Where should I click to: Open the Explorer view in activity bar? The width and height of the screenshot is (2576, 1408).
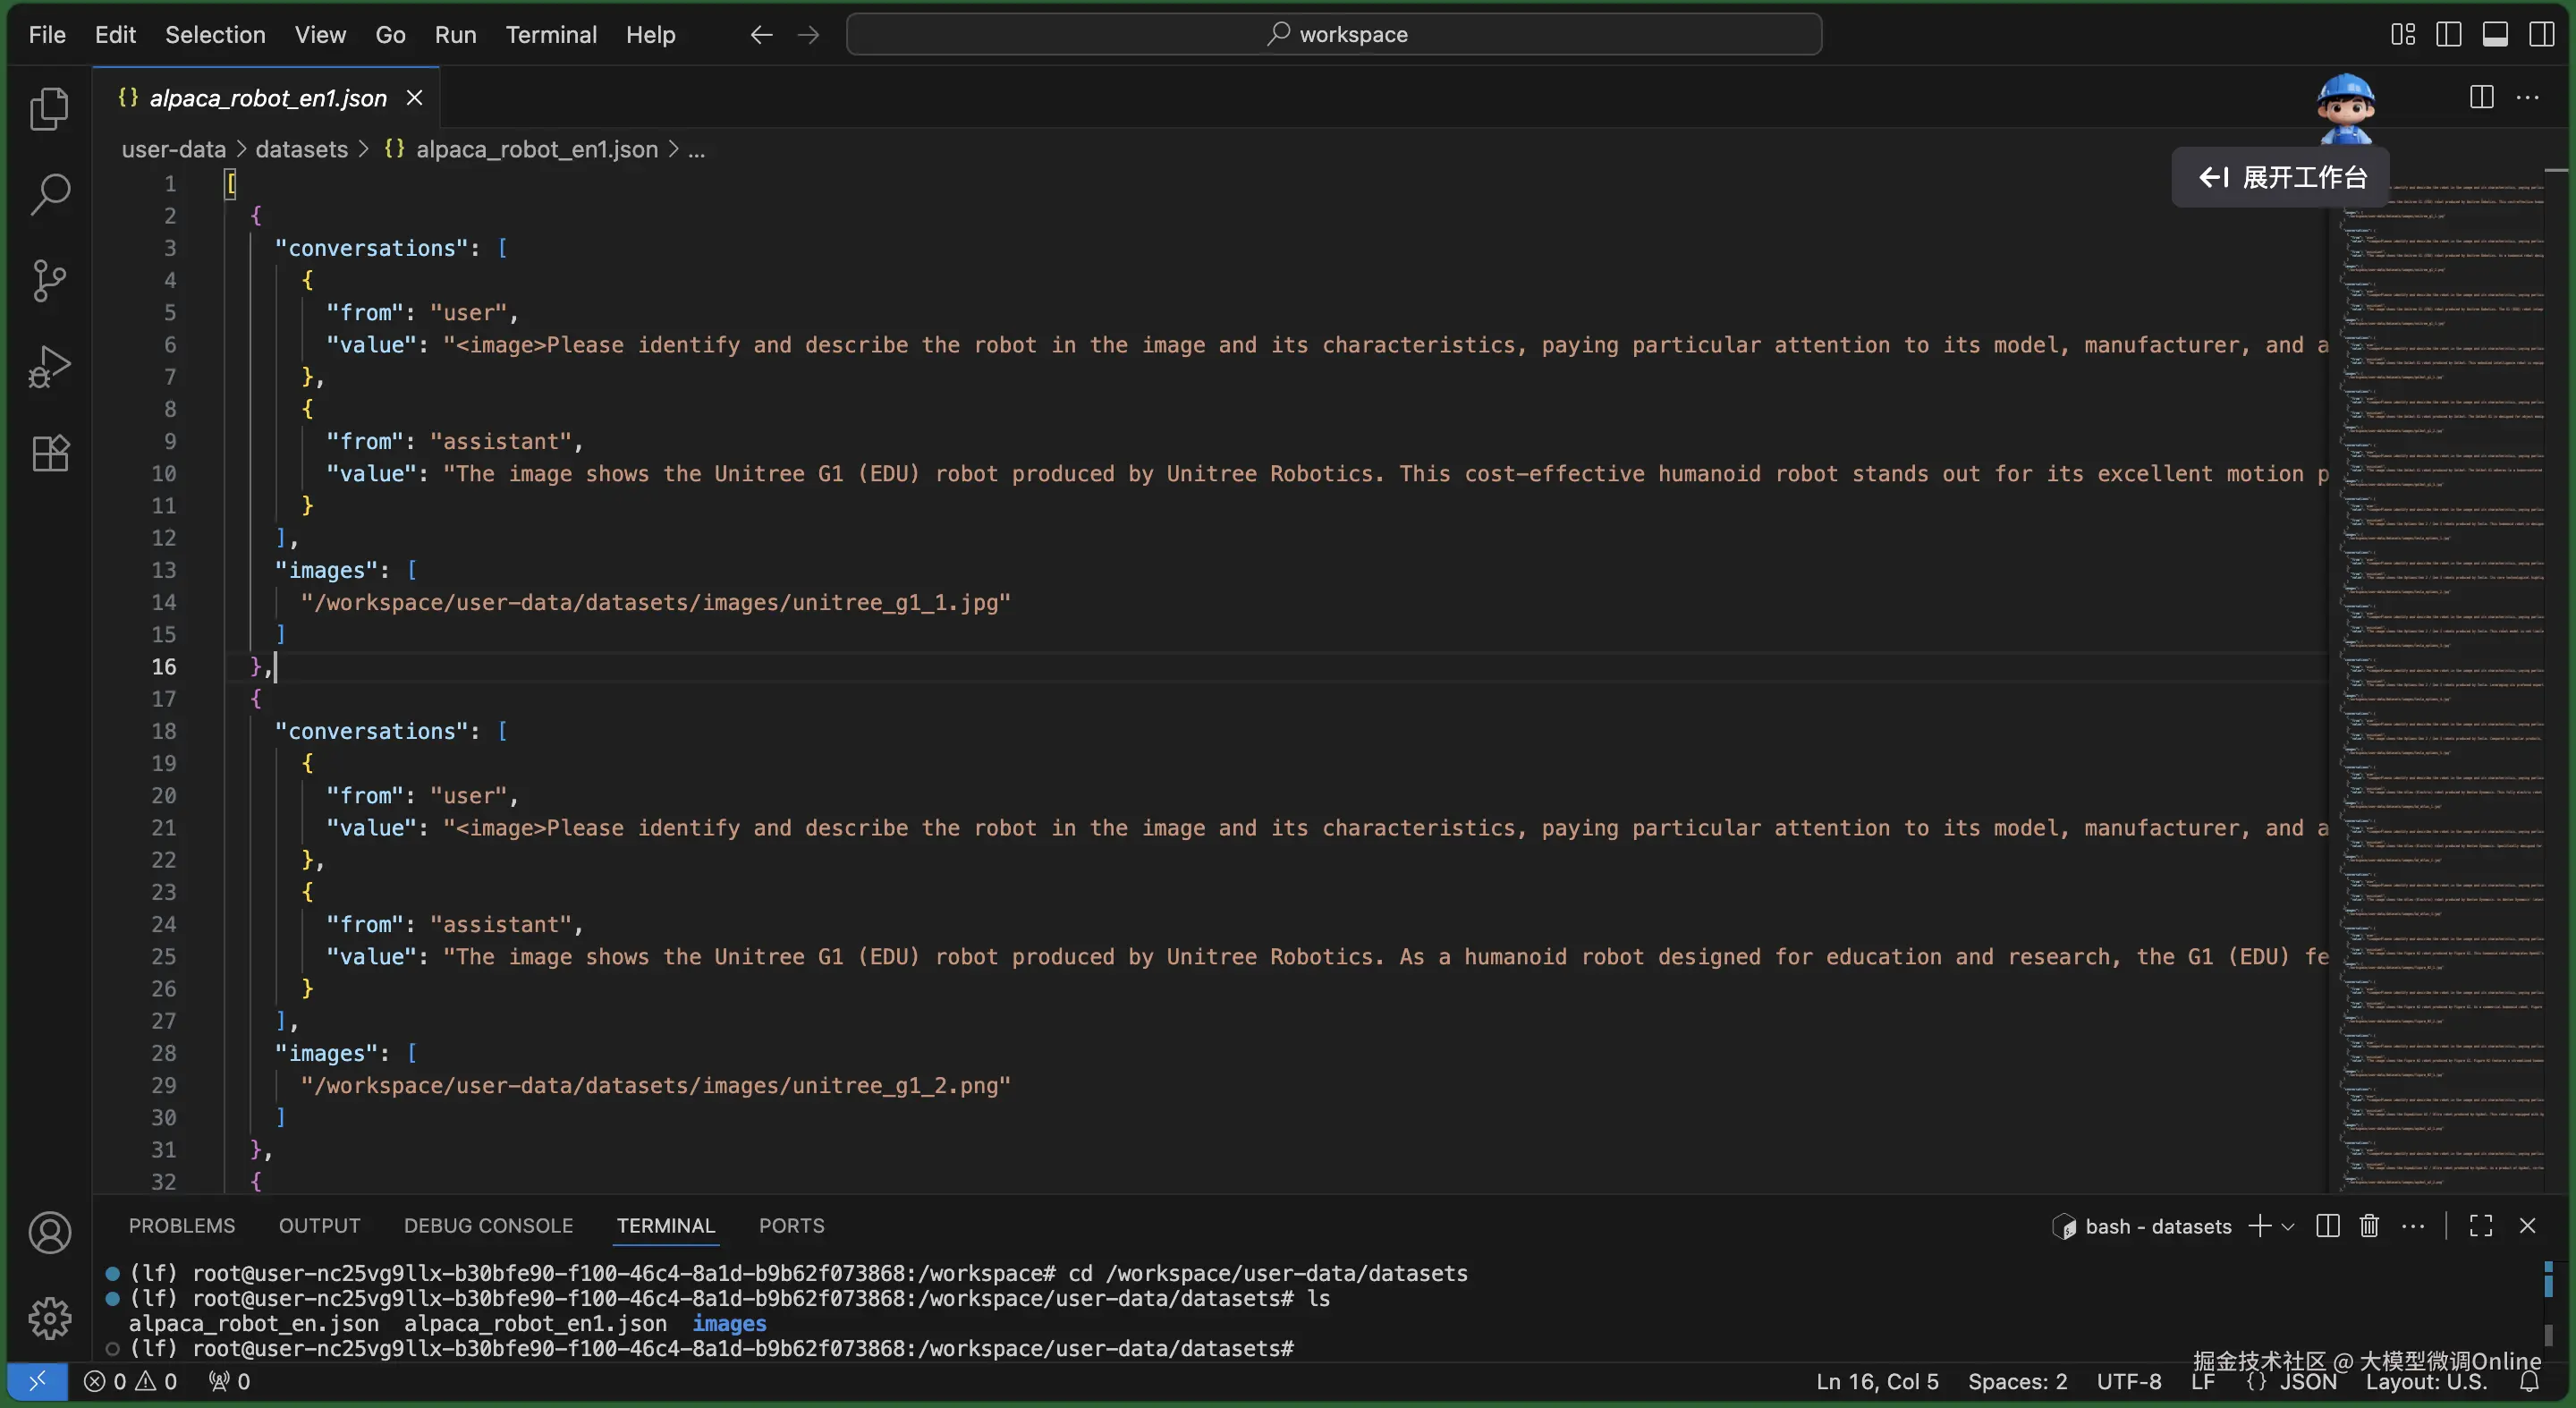coord(49,108)
